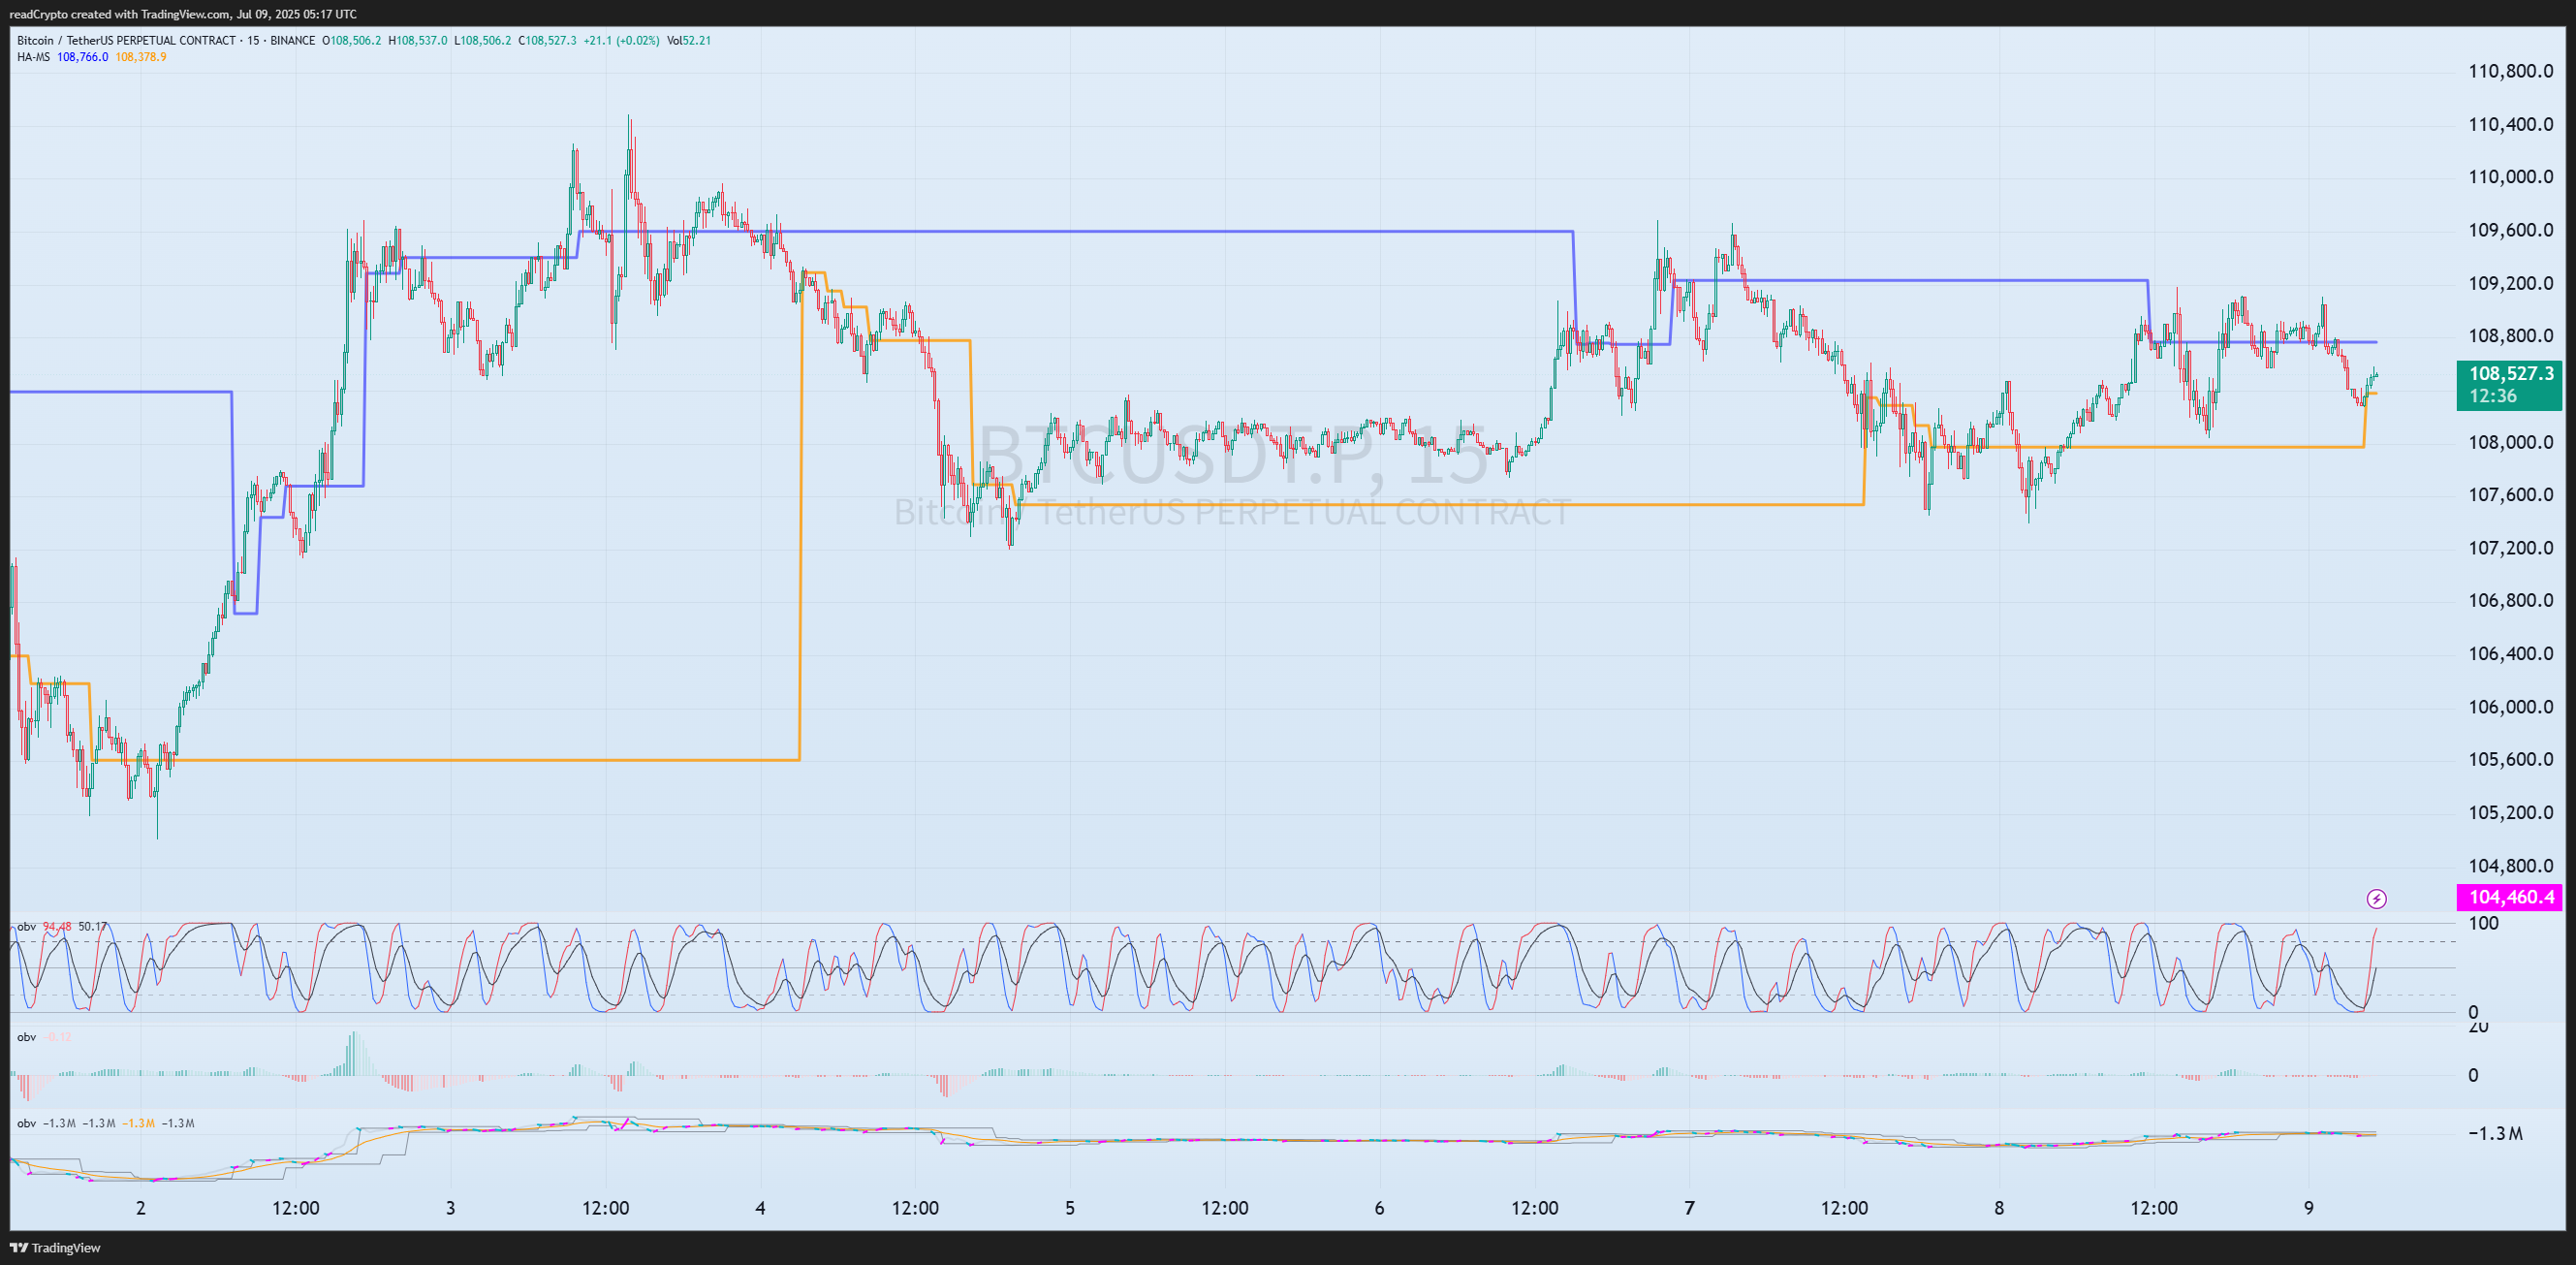2576x1265 pixels.
Task: Click the obv label showing 94.48 and 50.17
Action: [x=61, y=927]
